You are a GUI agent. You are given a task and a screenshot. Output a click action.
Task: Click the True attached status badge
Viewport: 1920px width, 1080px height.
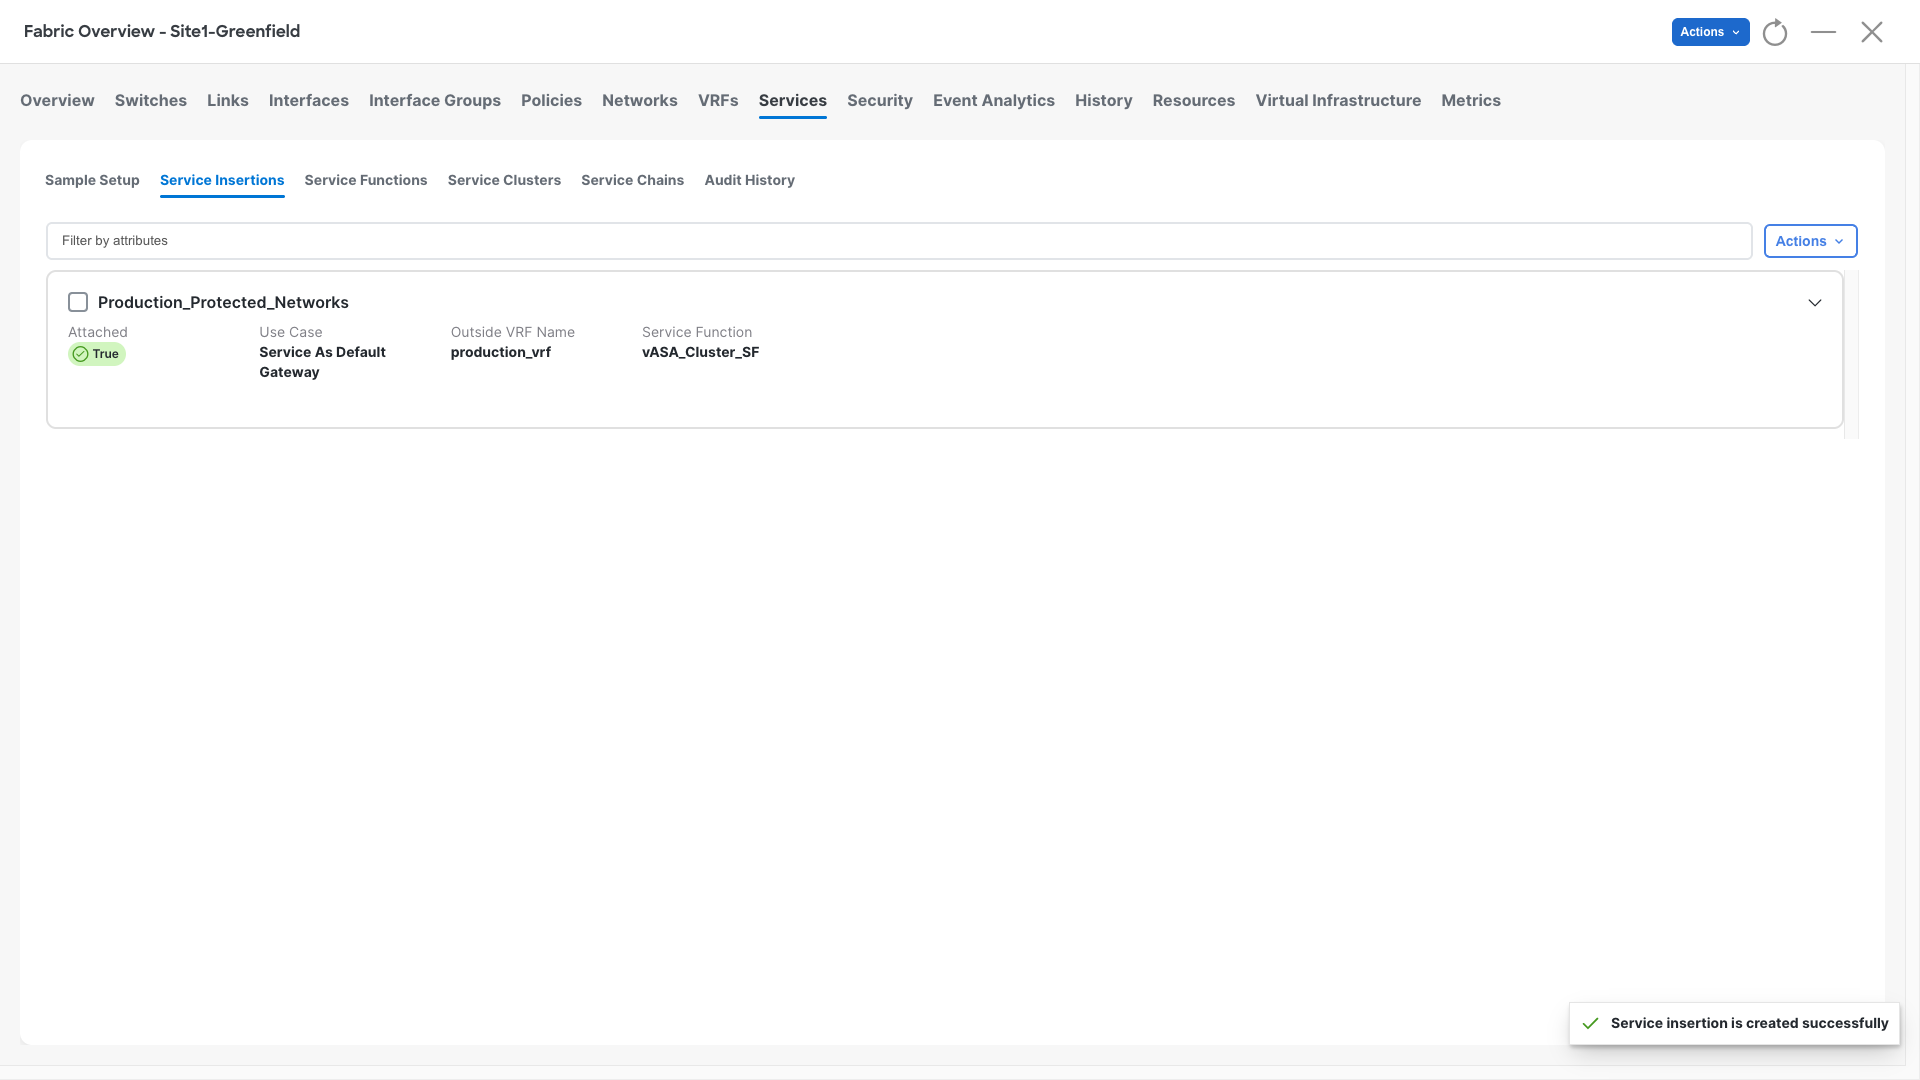tap(97, 354)
